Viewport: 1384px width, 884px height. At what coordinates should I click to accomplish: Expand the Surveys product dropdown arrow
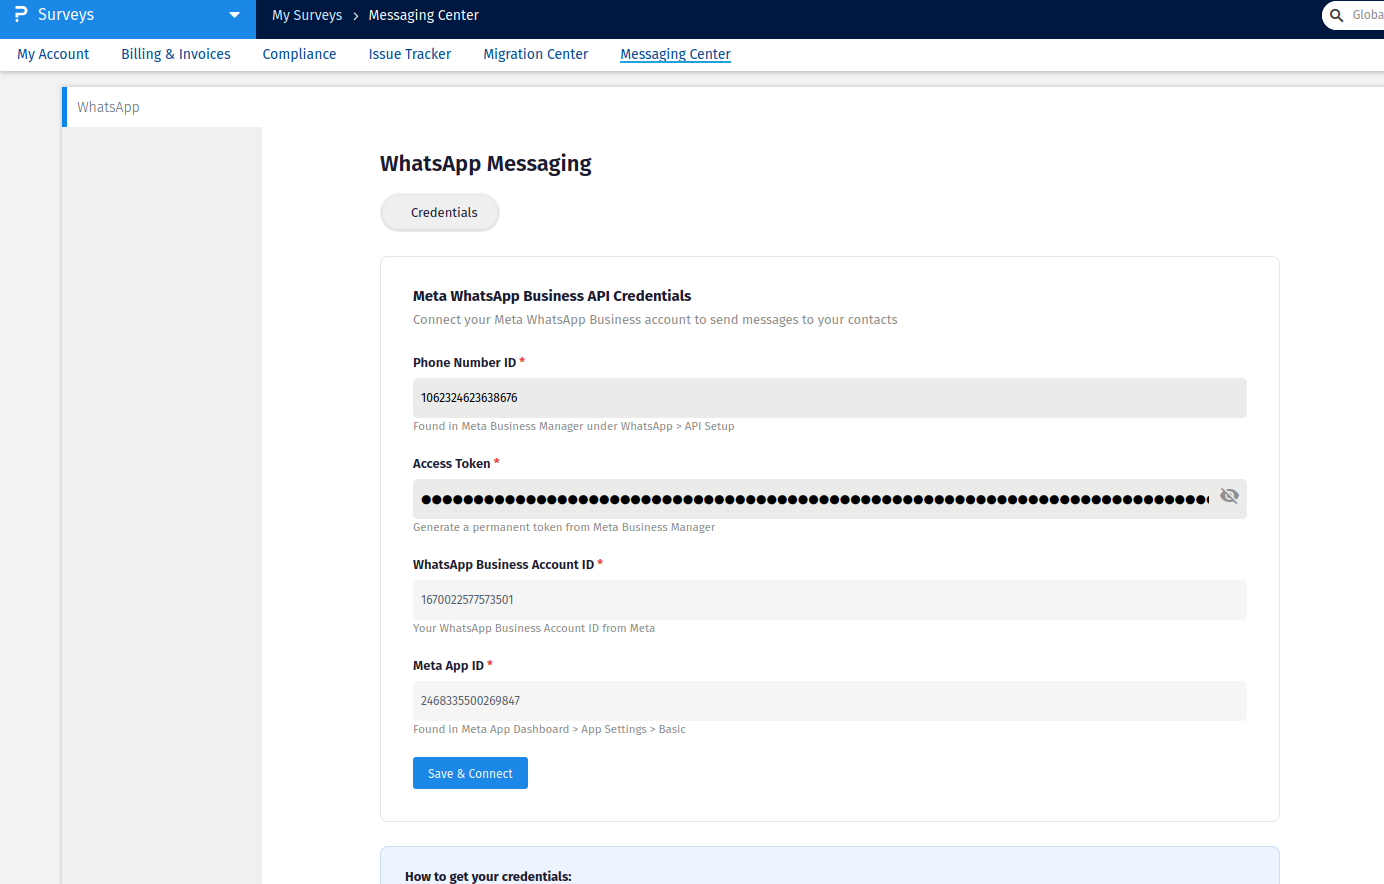(234, 15)
